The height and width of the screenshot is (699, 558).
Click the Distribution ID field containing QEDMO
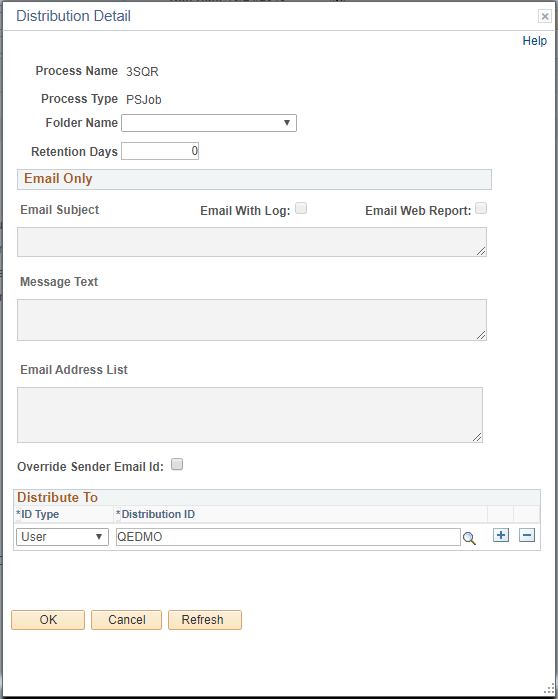click(x=288, y=537)
